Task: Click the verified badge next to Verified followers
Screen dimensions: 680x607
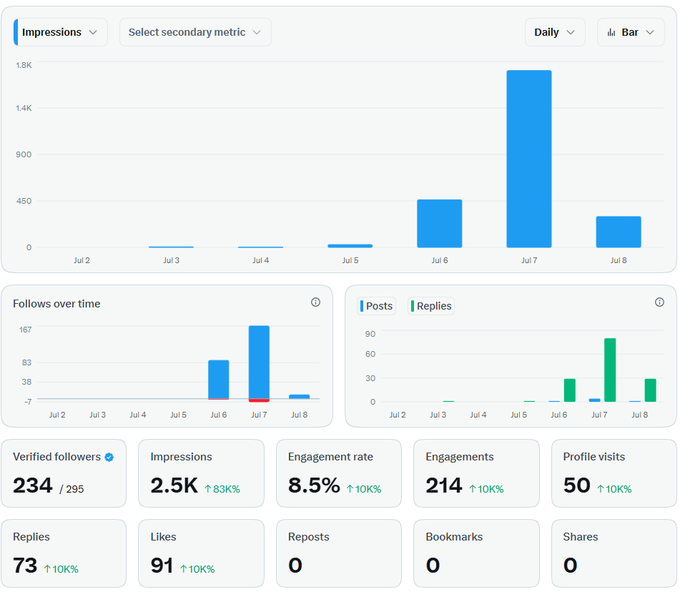Action: click(x=109, y=457)
